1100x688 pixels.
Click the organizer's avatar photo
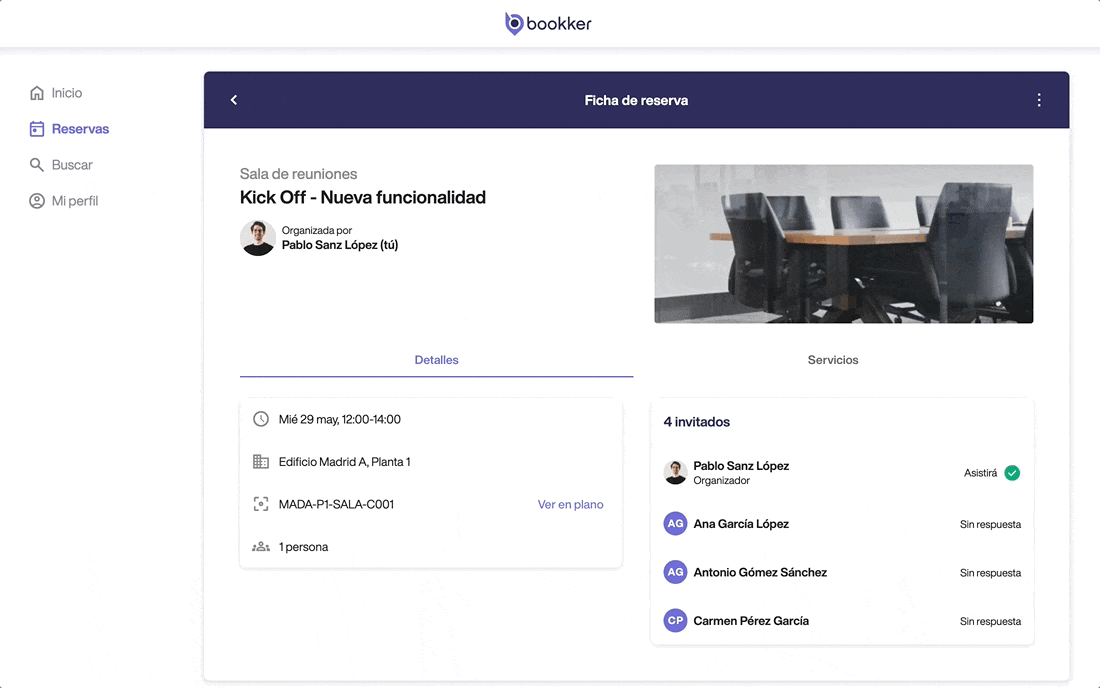tap(258, 238)
